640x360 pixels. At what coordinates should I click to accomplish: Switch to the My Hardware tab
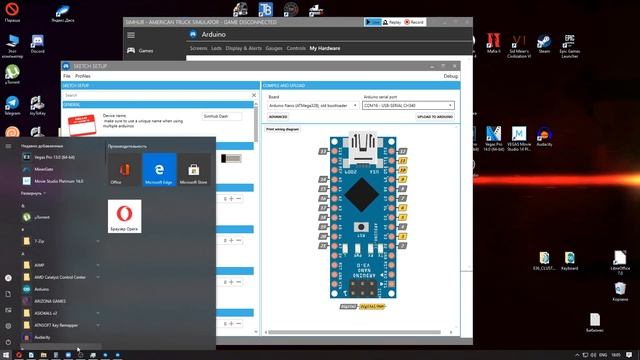click(324, 48)
